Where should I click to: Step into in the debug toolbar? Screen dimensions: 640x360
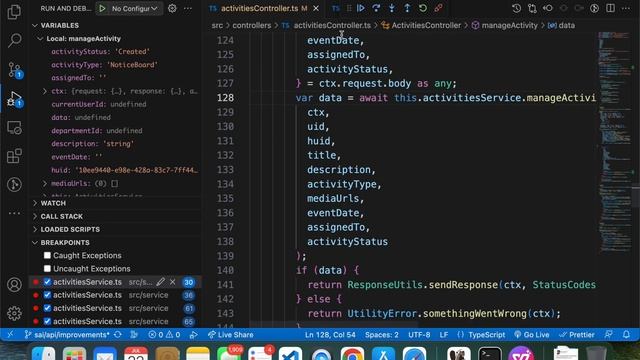pos(391,8)
